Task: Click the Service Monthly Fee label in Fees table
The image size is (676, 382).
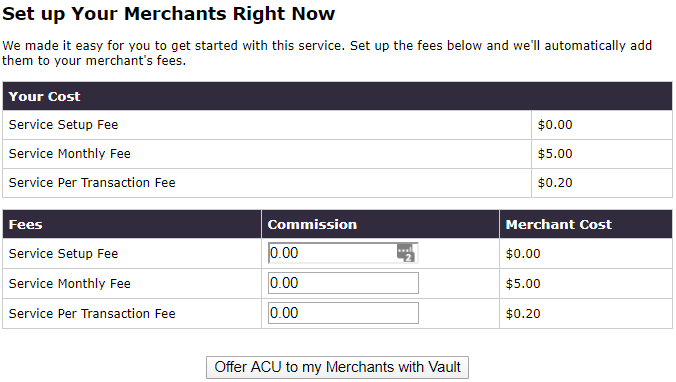Action: [69, 283]
